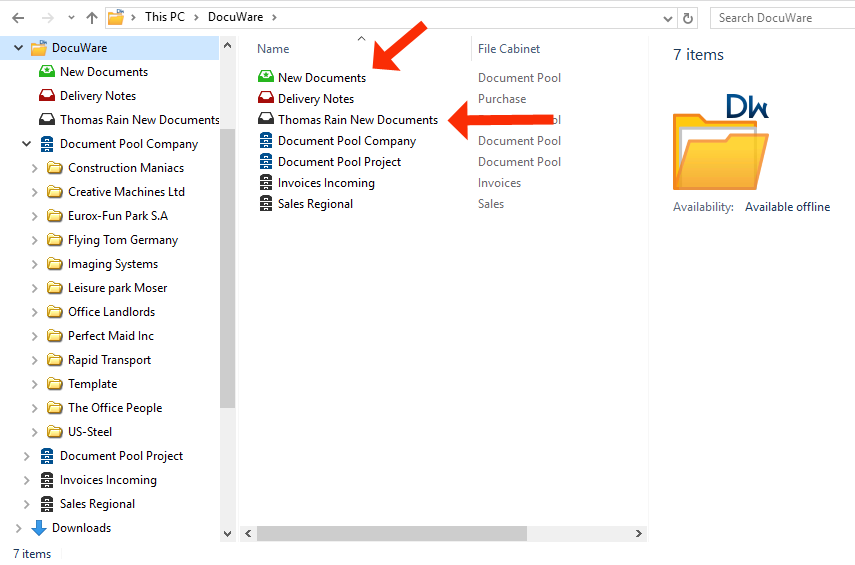Click the US-Steel folder icon
The image size is (855, 565).
(x=55, y=431)
